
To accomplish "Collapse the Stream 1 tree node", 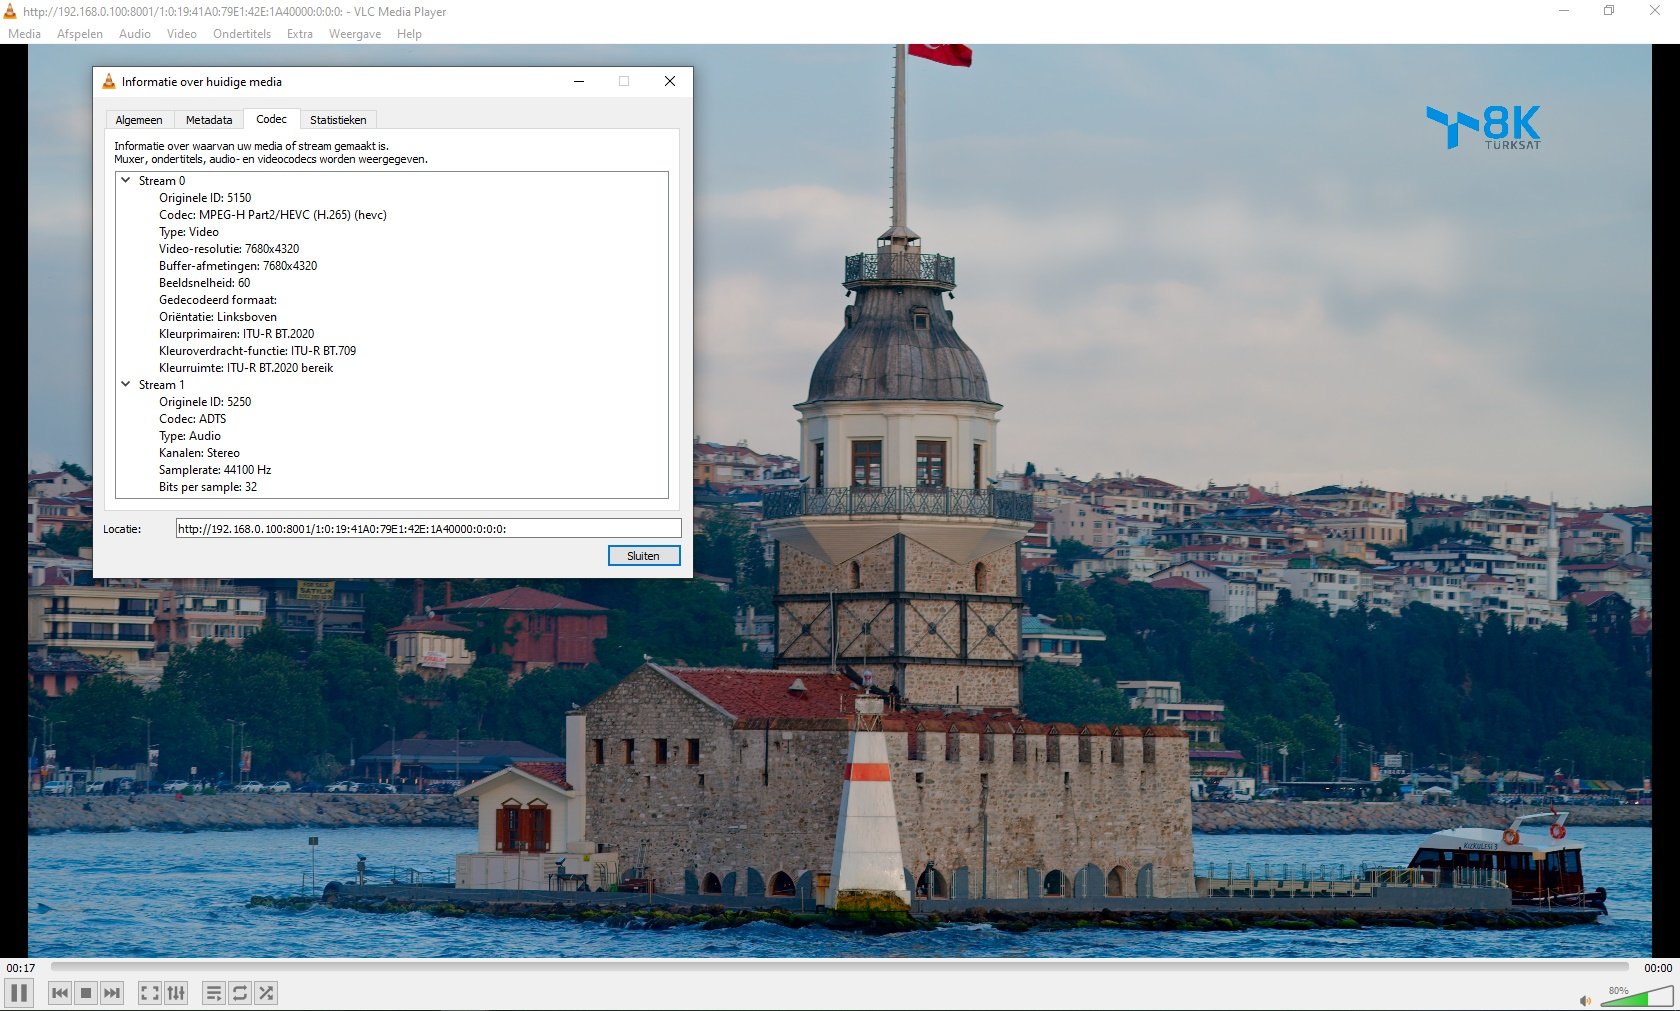I will (126, 385).
